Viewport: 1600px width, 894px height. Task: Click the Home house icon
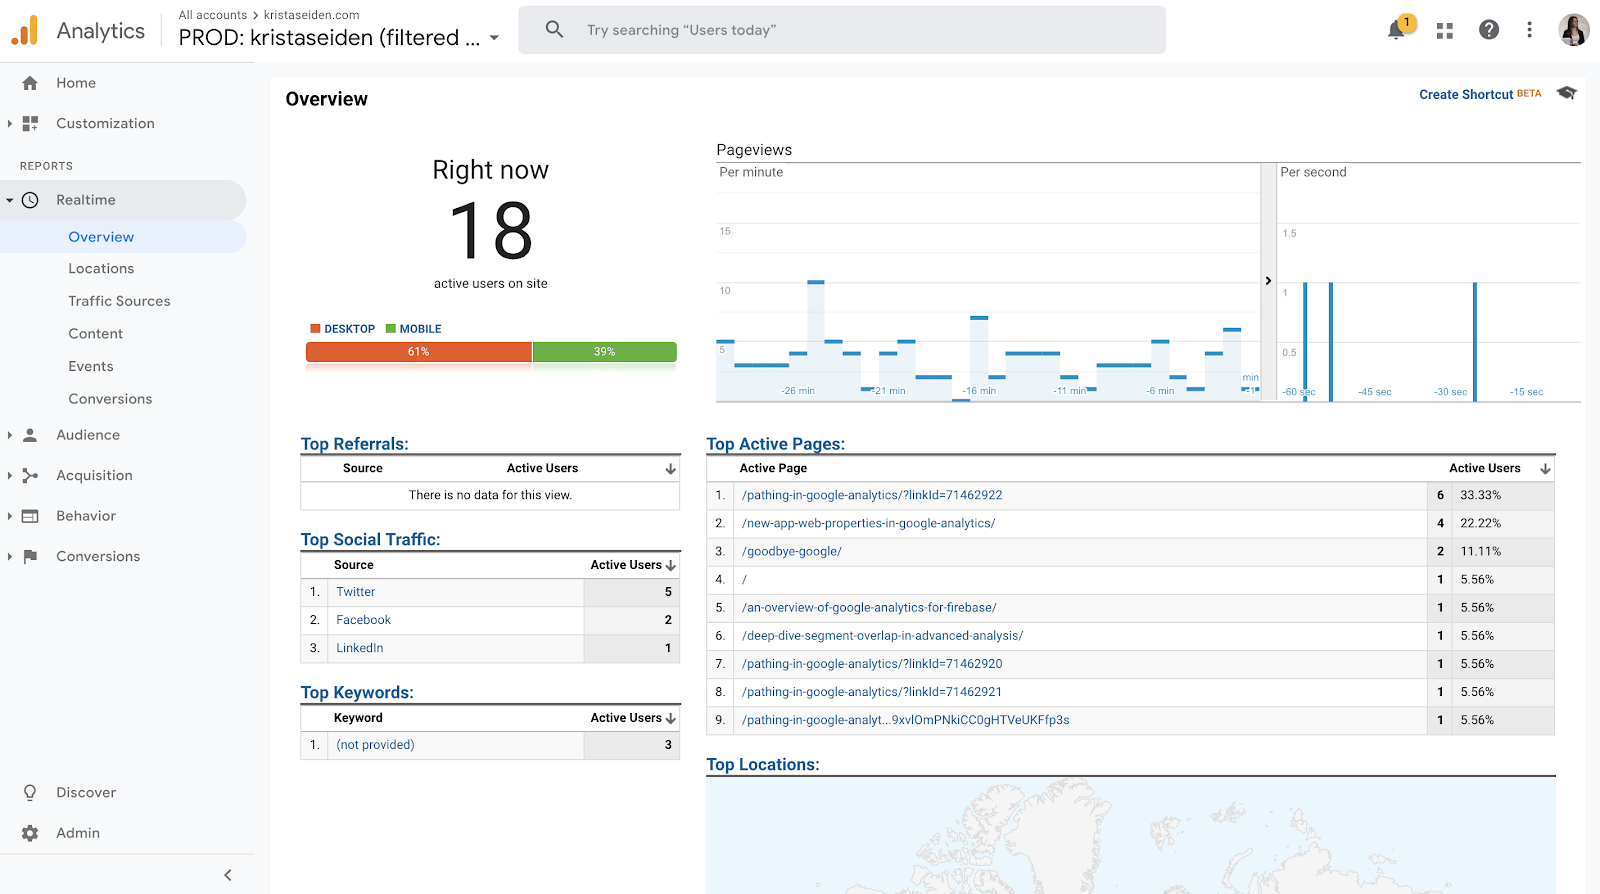tap(30, 83)
